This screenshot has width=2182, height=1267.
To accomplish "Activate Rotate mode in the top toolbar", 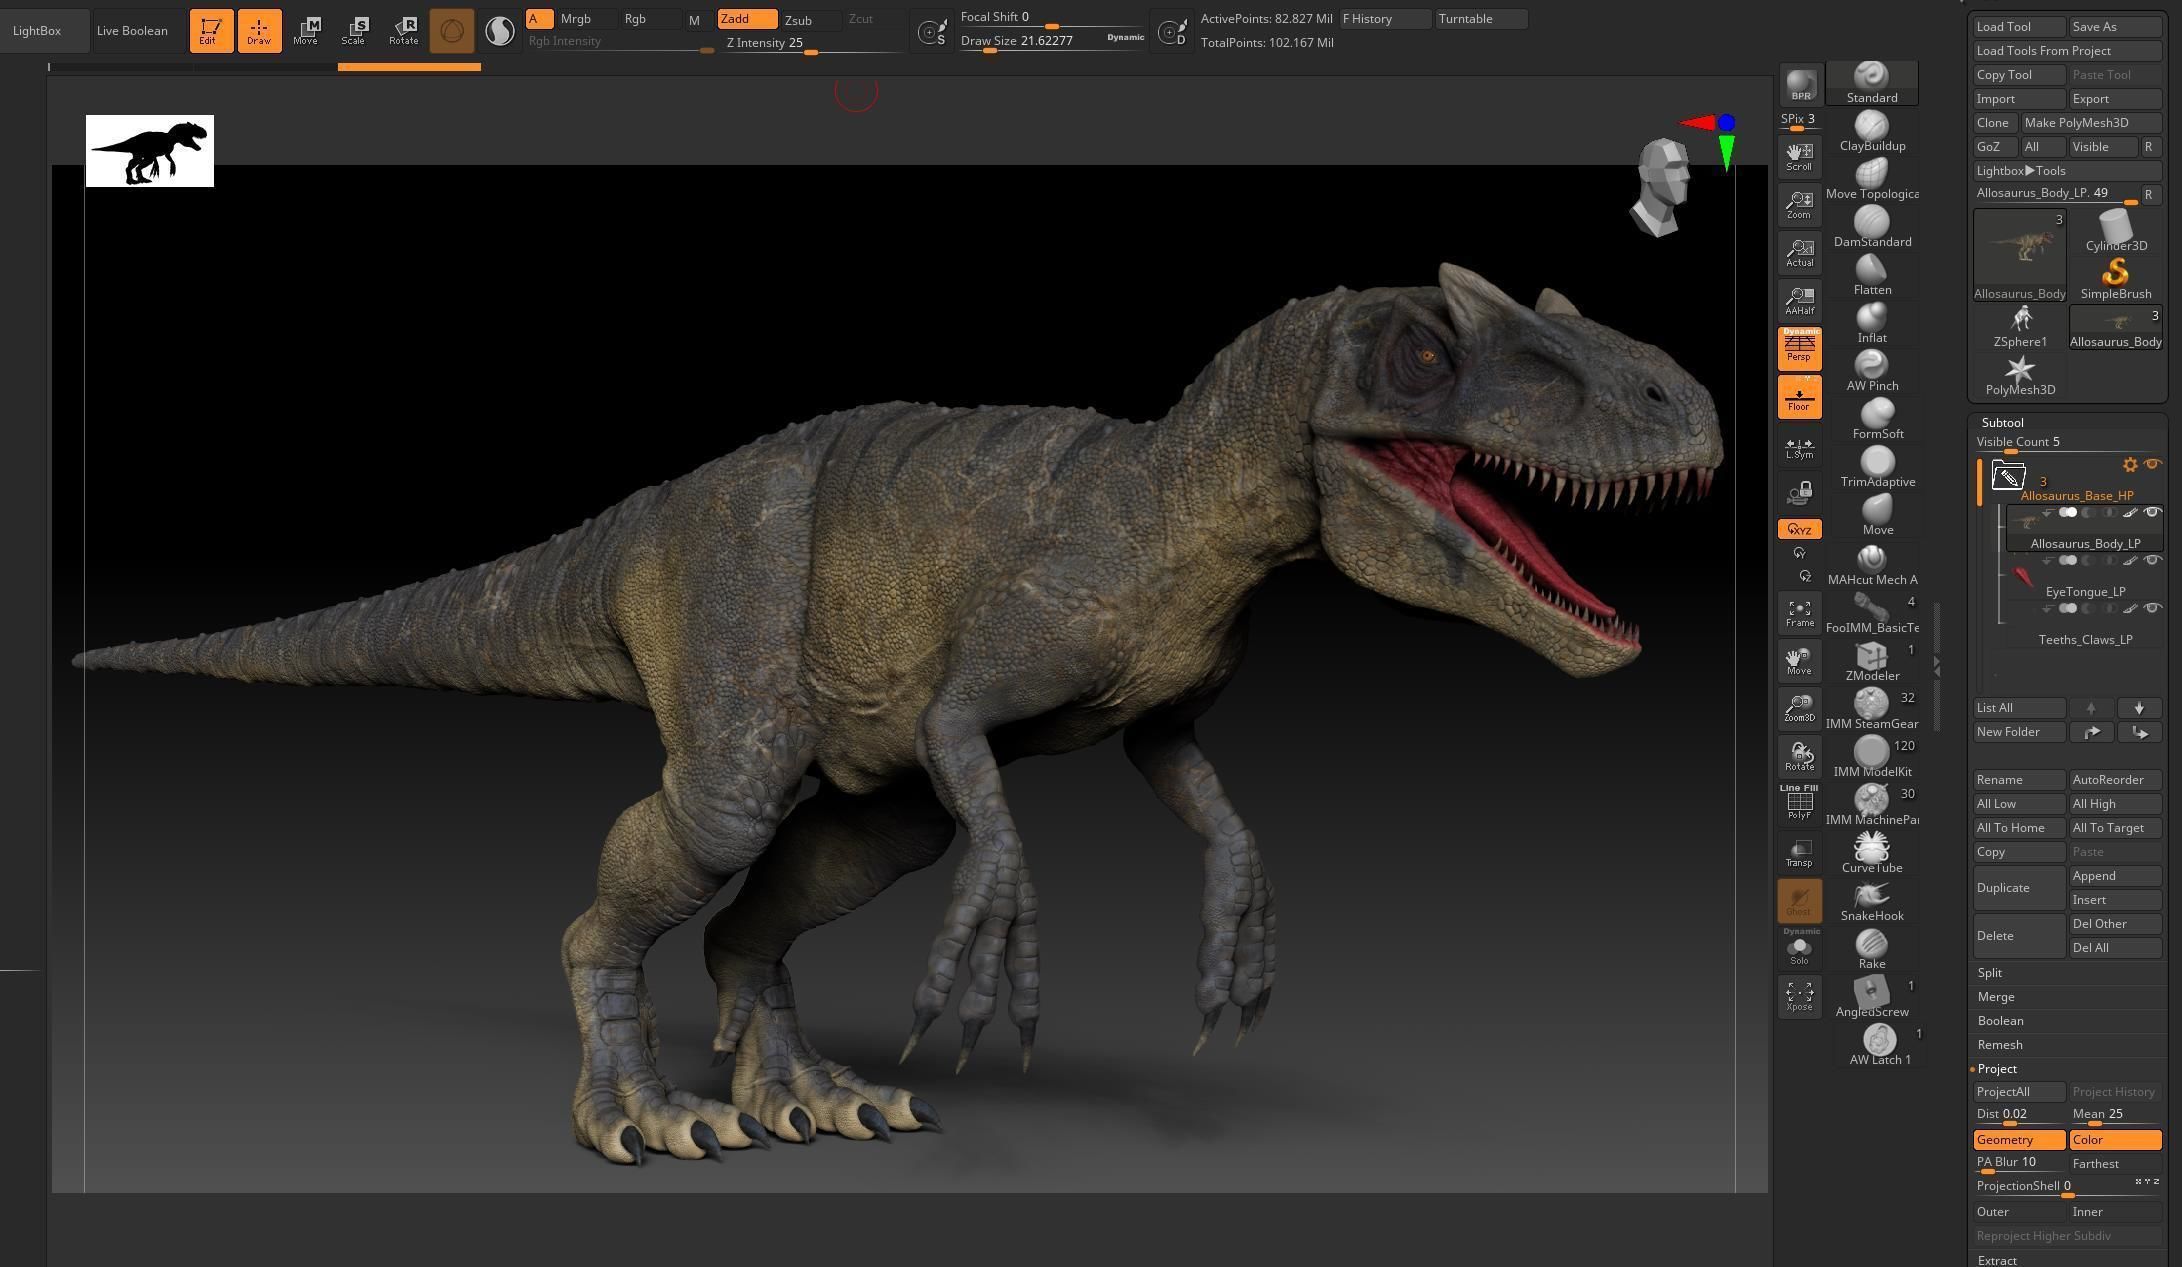I will (x=403, y=30).
